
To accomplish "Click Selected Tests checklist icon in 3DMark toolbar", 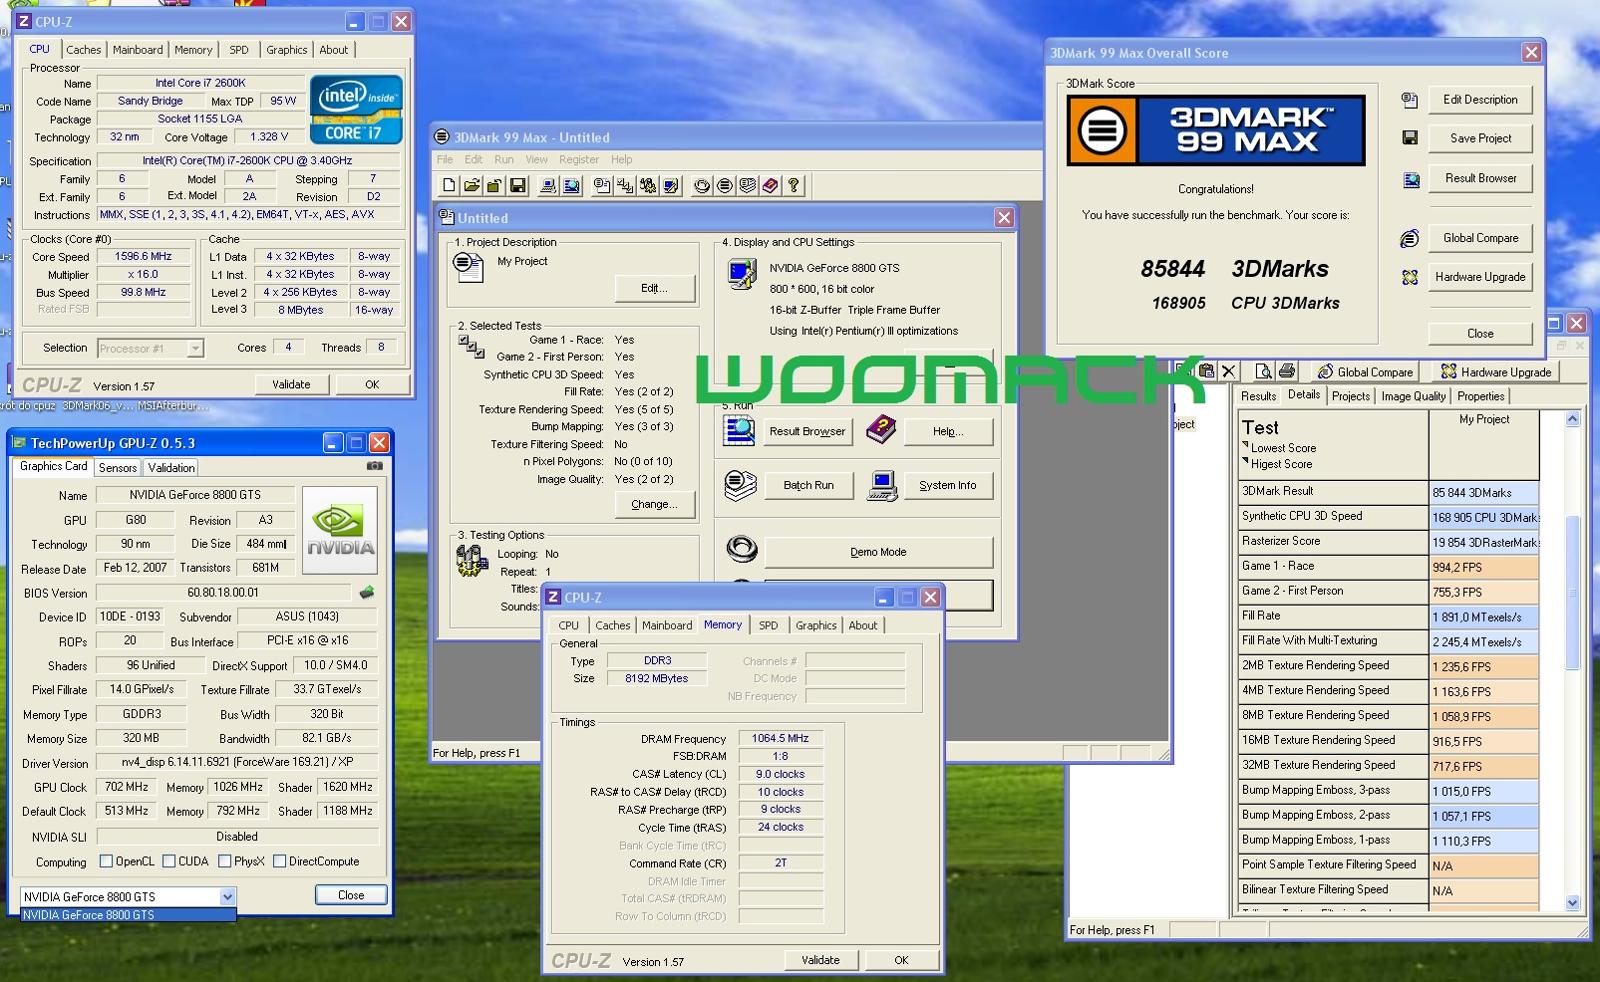I will [x=625, y=185].
